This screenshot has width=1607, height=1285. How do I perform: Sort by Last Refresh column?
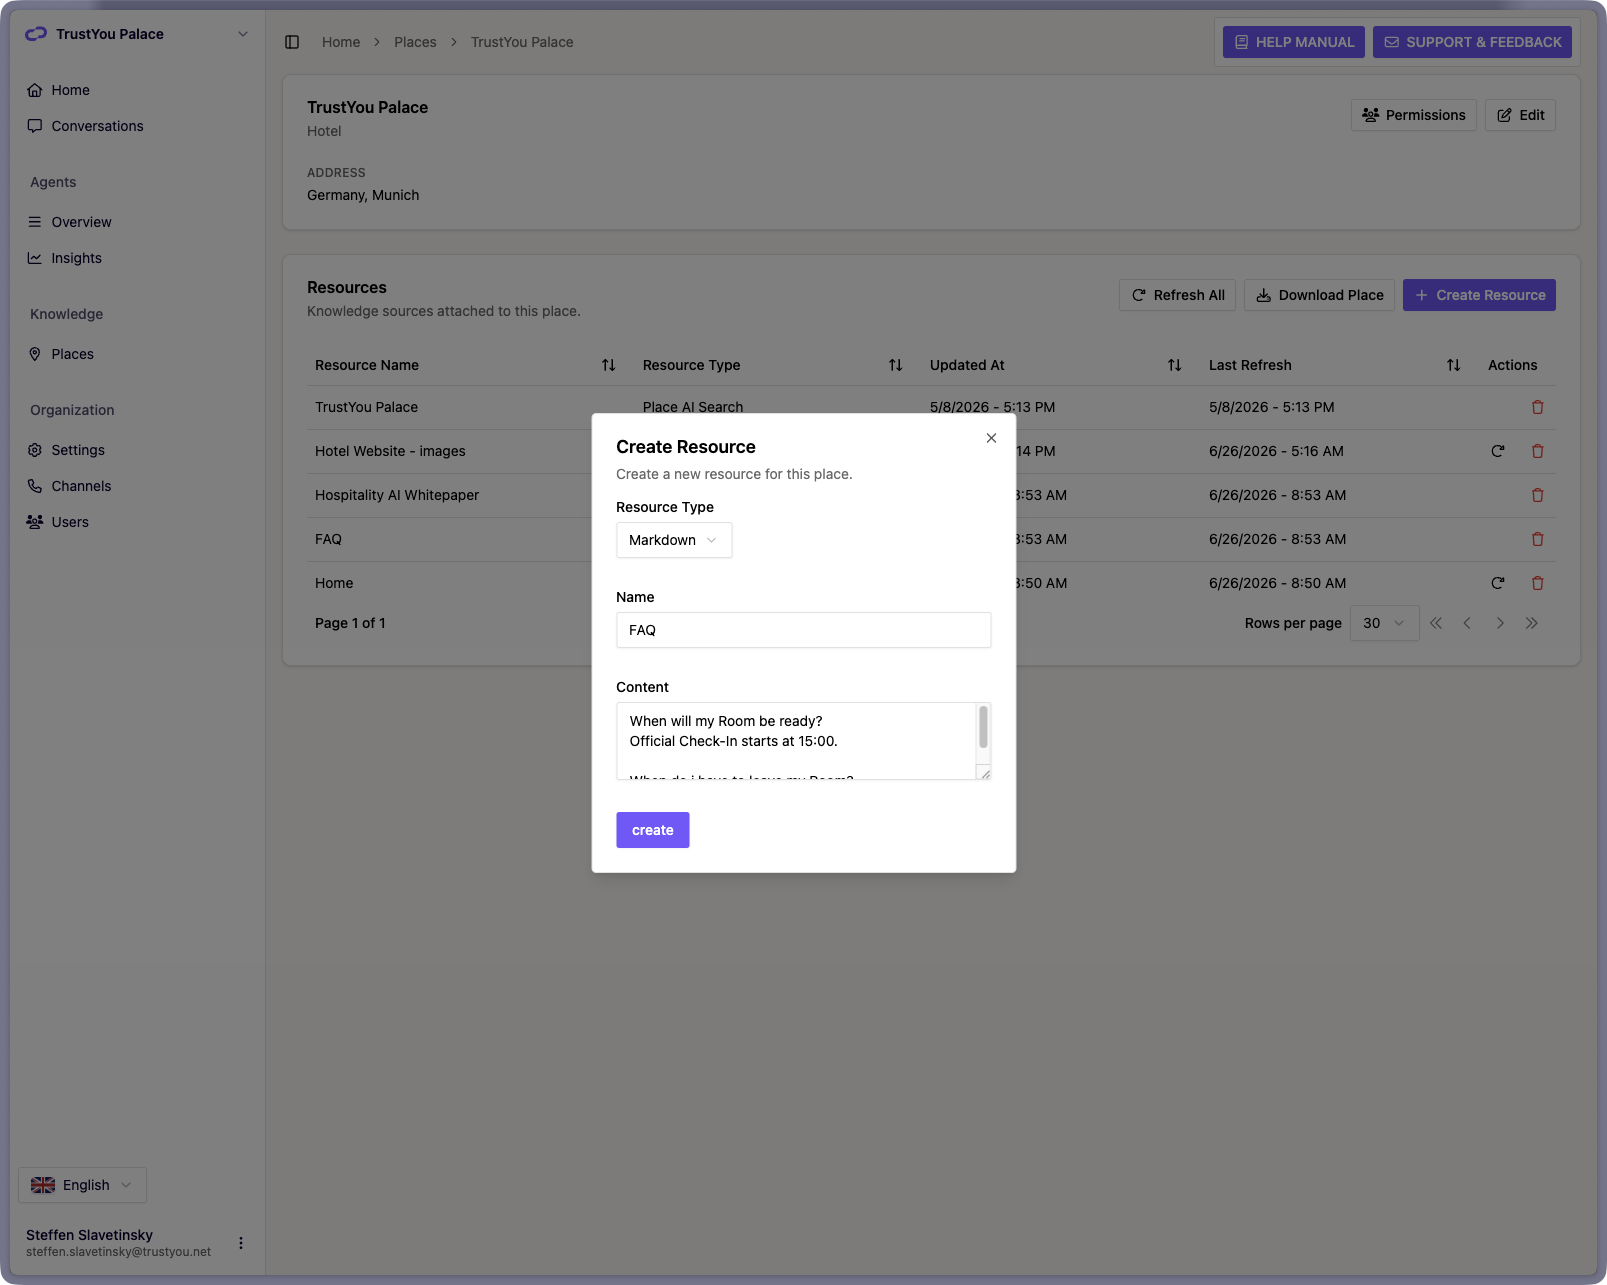pyautogui.click(x=1453, y=365)
